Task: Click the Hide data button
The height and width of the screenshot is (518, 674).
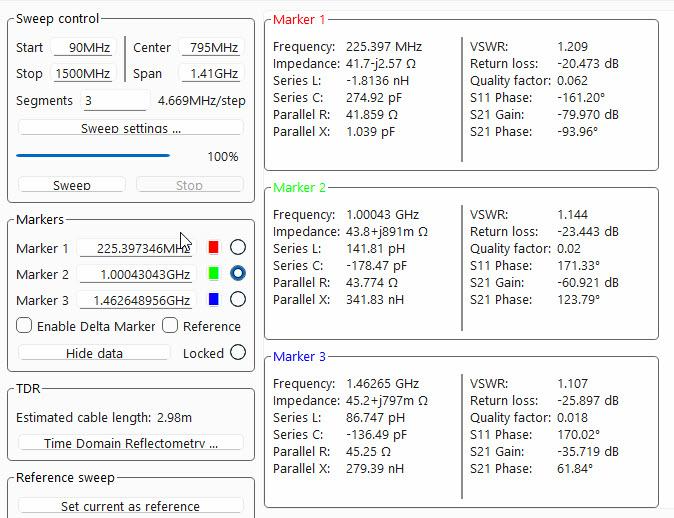Action: tap(94, 353)
